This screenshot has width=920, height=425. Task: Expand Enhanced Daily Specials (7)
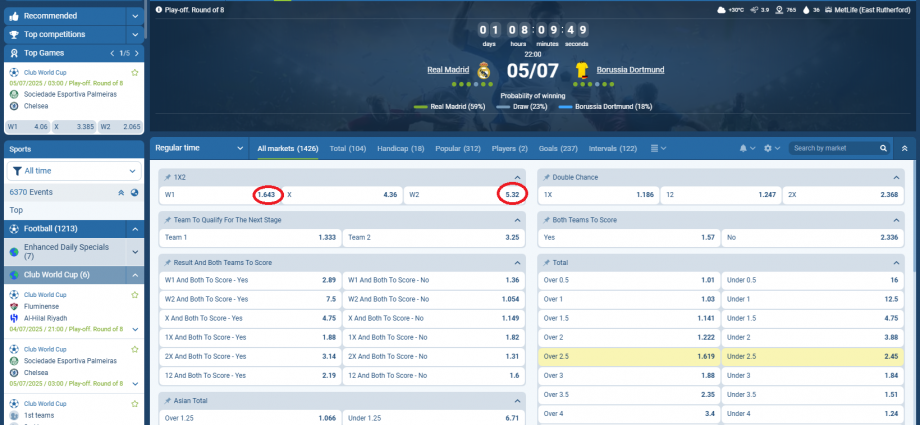click(134, 252)
